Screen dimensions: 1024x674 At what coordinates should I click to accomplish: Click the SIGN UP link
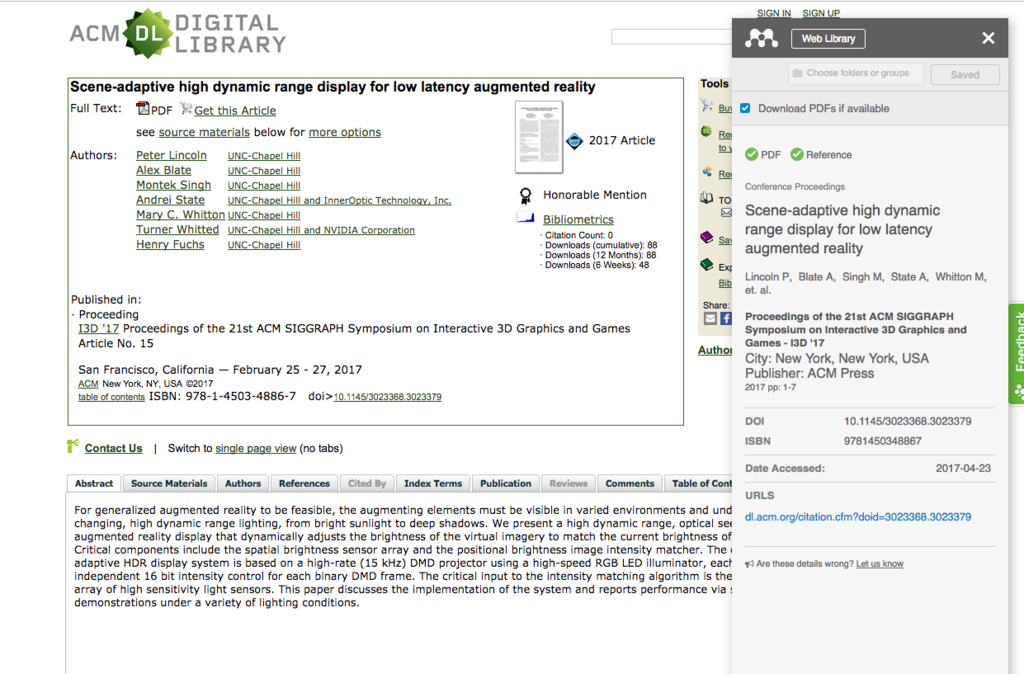821,13
